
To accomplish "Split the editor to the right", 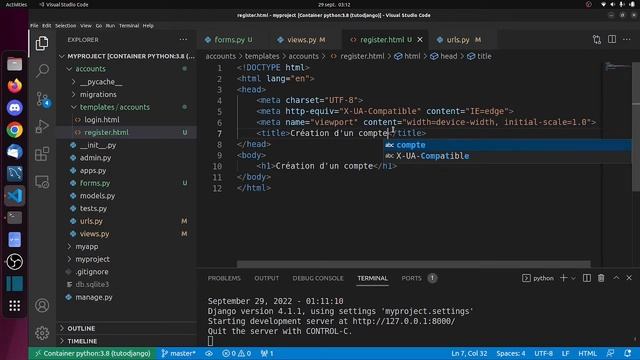I will click(612, 40).
